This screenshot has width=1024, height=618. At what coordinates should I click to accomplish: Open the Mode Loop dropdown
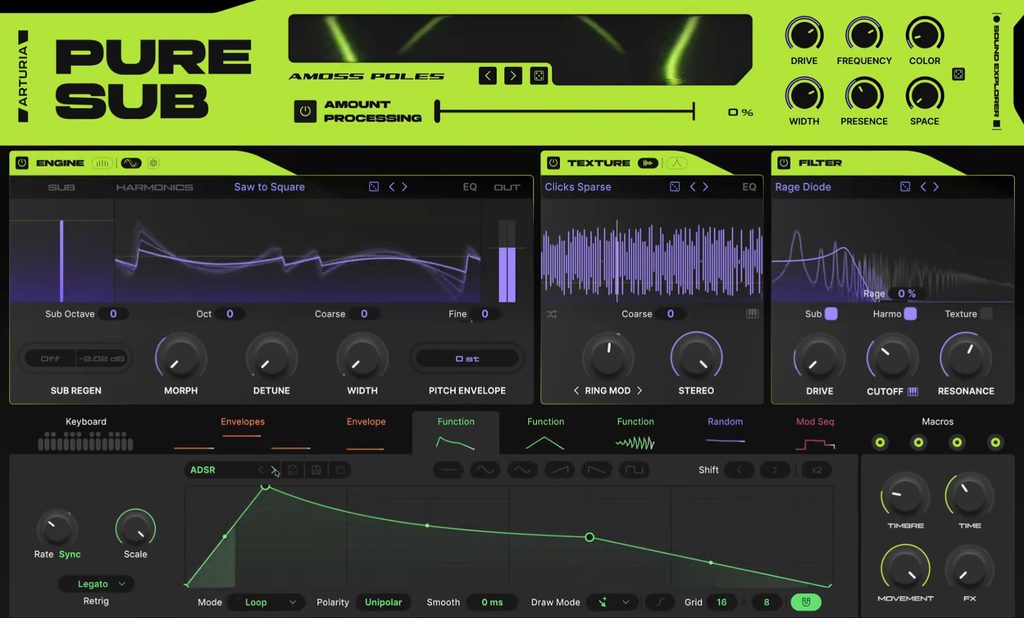point(267,602)
